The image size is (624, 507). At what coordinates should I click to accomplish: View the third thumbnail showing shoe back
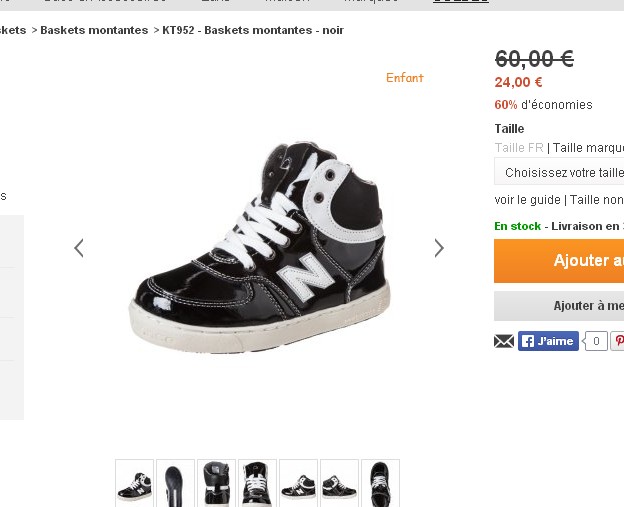coord(217,482)
